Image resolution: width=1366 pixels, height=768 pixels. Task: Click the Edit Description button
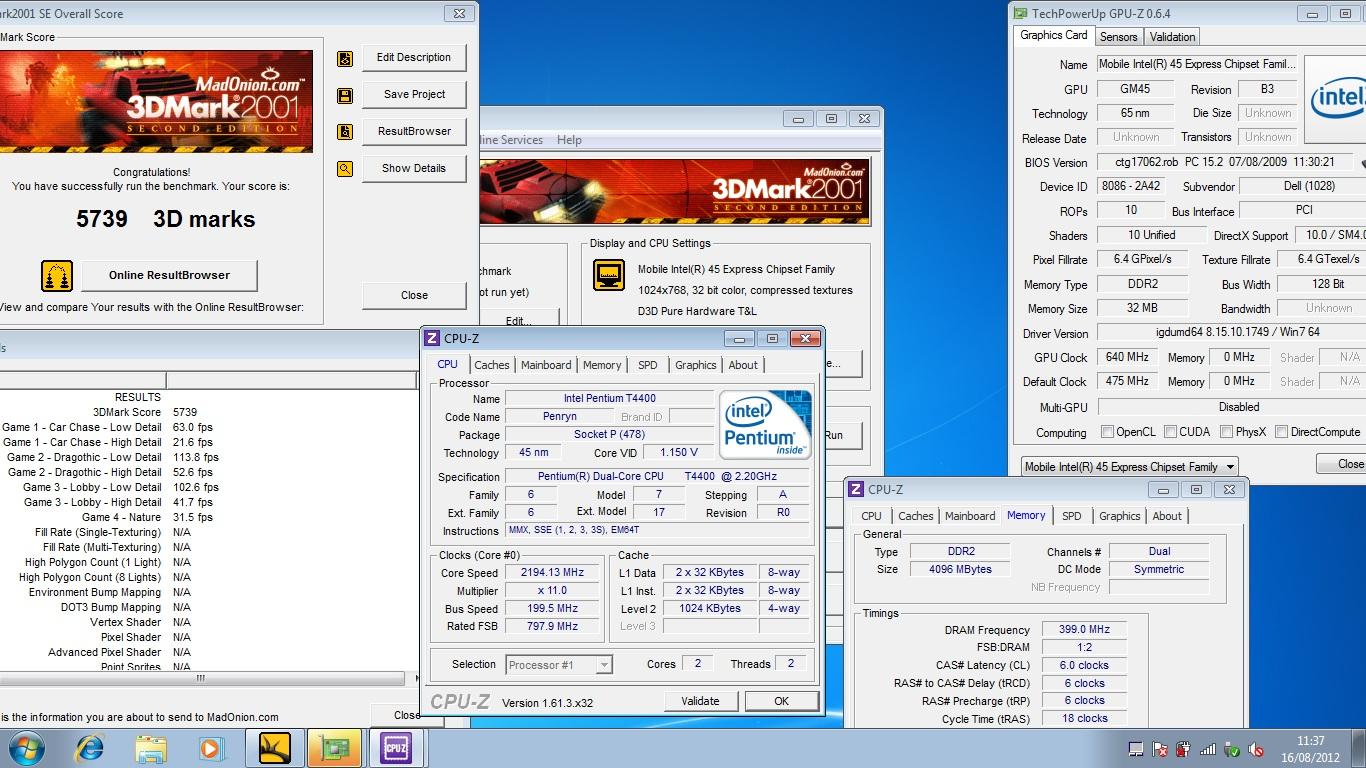[414, 57]
